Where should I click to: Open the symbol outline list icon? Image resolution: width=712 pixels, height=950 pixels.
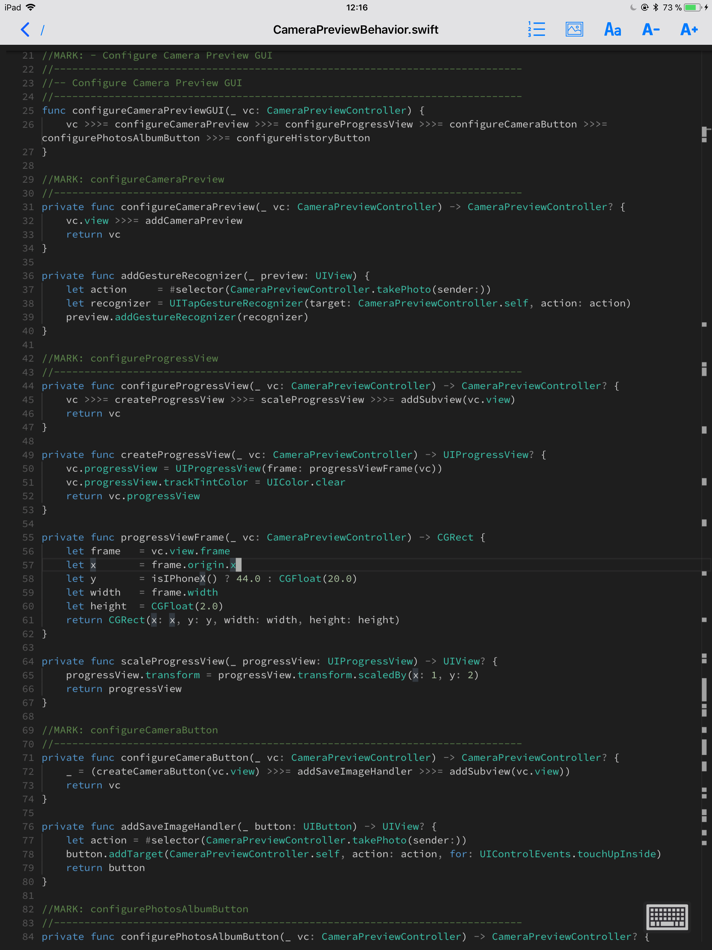(x=536, y=29)
